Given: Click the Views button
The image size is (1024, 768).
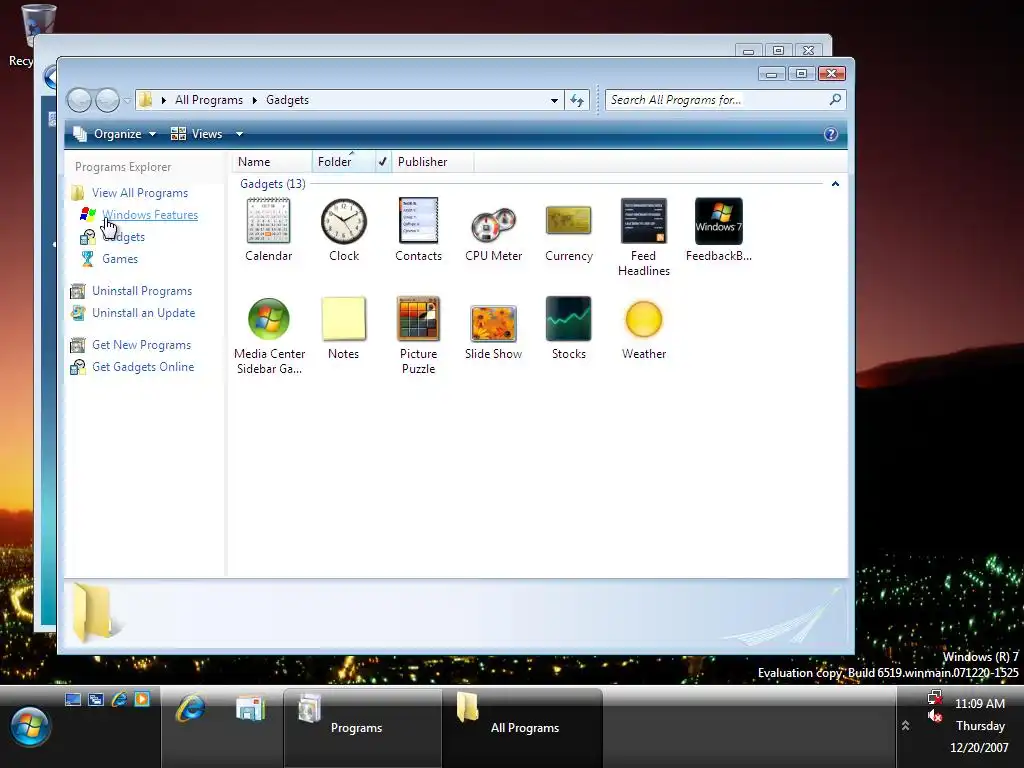Looking at the screenshot, I should tap(197, 134).
